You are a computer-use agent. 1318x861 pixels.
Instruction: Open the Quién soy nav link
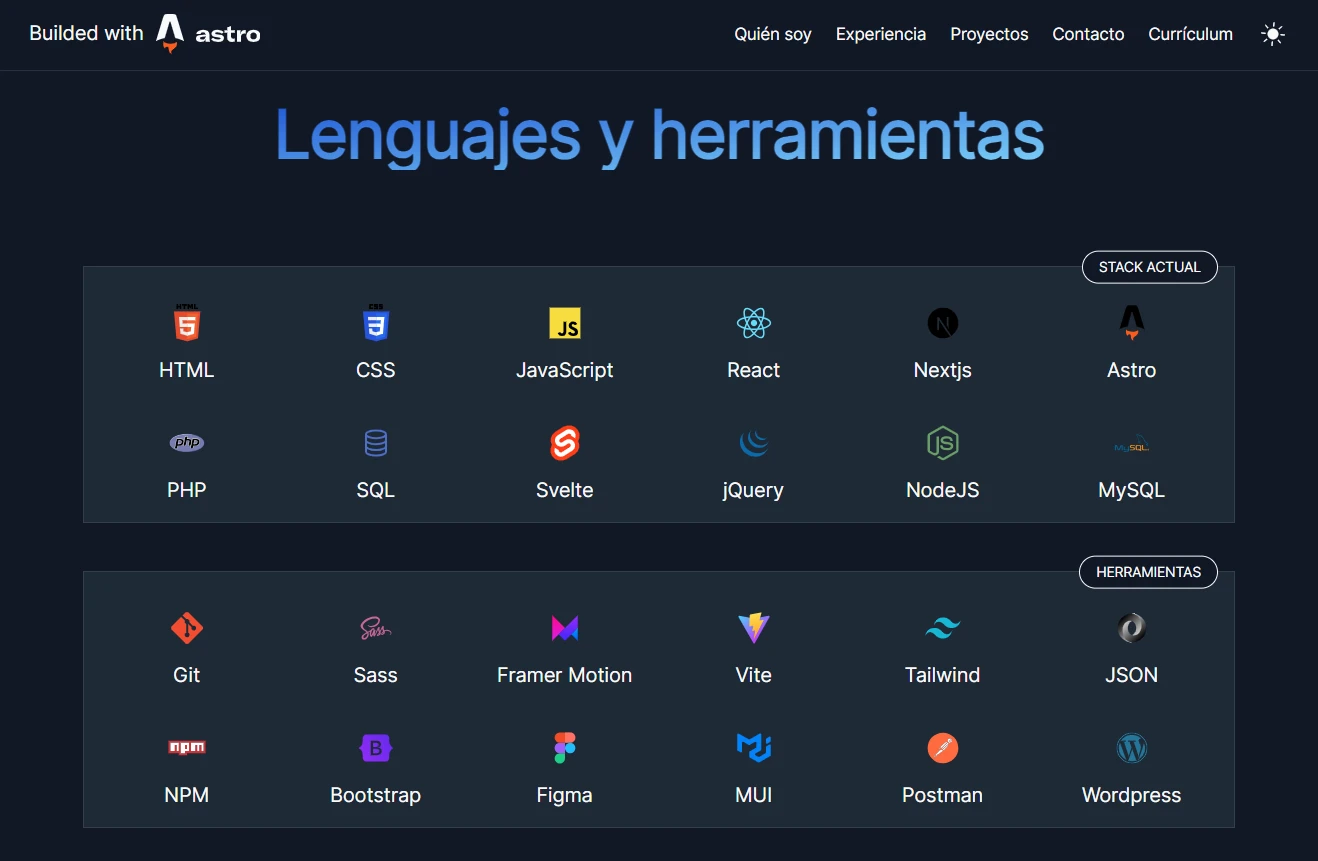772,34
